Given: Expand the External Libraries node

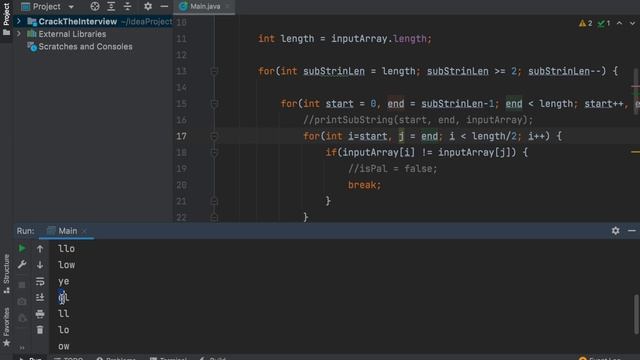Looking at the screenshot, I should click(19, 34).
